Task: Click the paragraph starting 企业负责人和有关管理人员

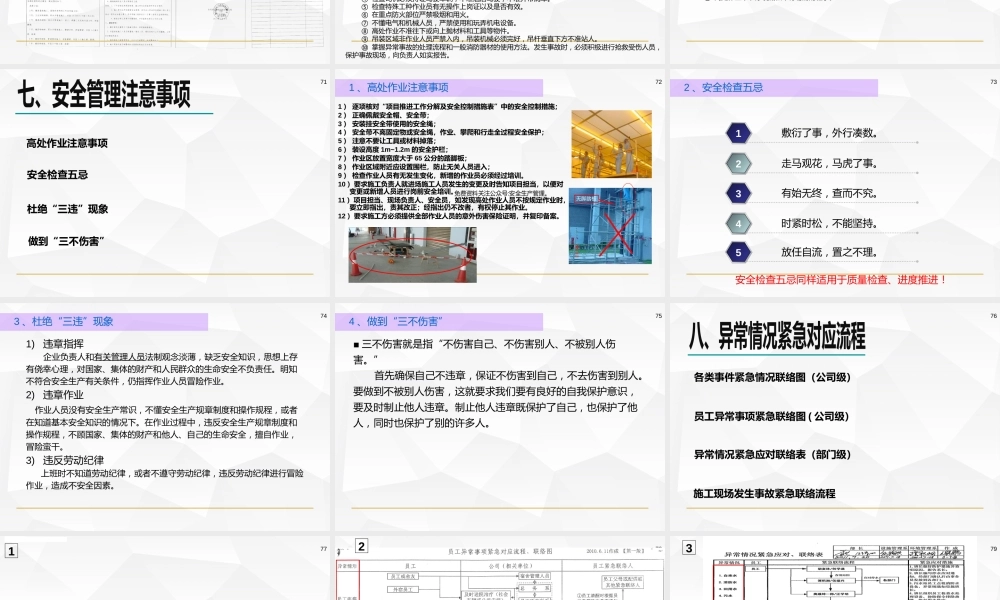Action: pos(162,369)
